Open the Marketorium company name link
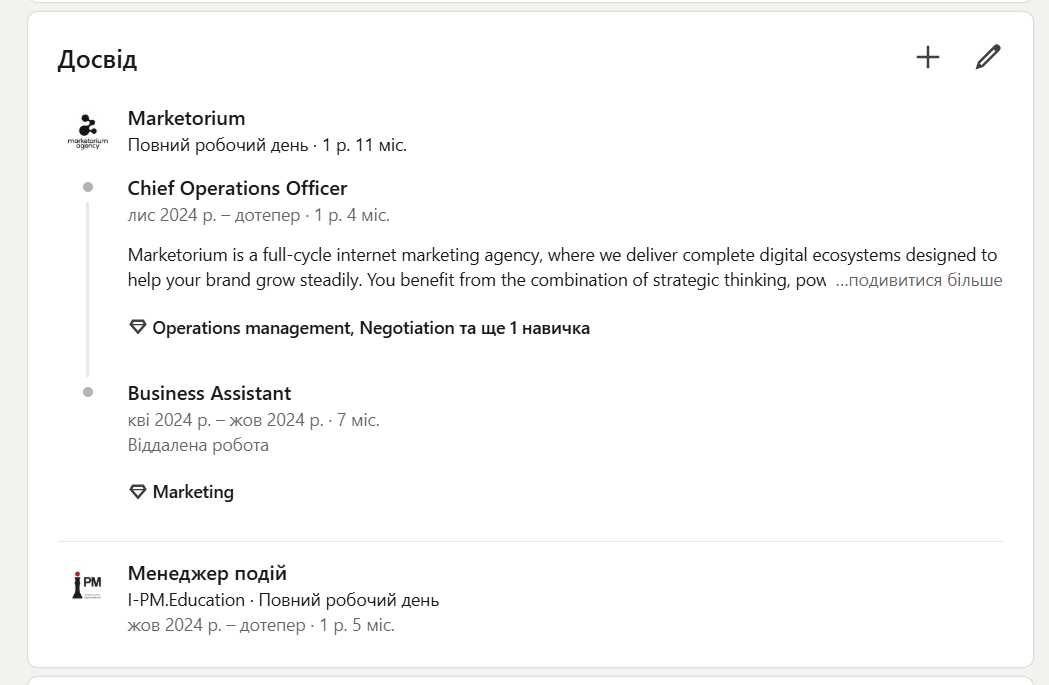Screen dimensions: 1049x685 coord(186,118)
